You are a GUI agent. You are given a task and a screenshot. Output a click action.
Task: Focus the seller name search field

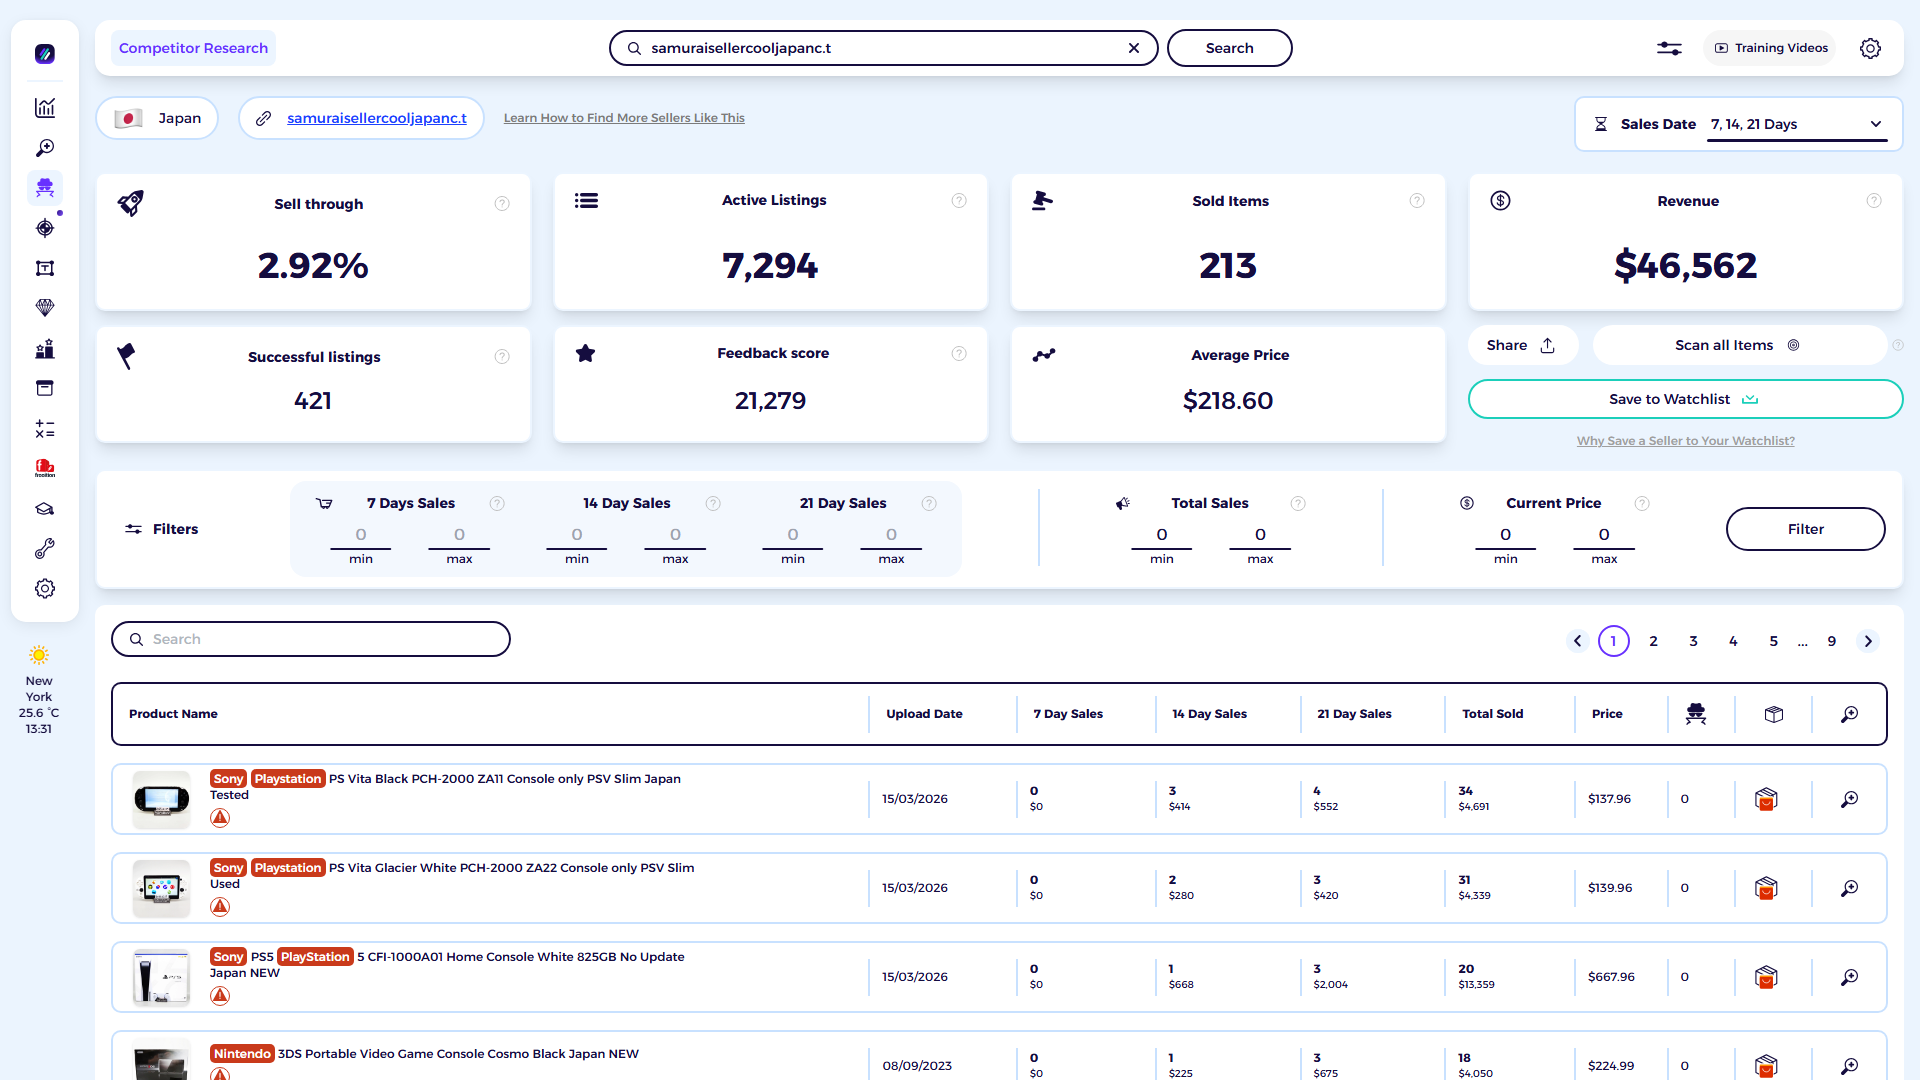coord(884,48)
